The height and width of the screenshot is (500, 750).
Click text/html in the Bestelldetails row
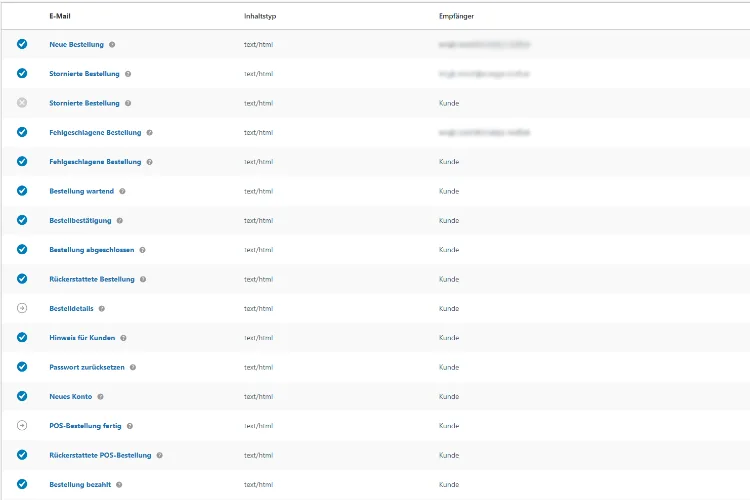click(x=259, y=309)
